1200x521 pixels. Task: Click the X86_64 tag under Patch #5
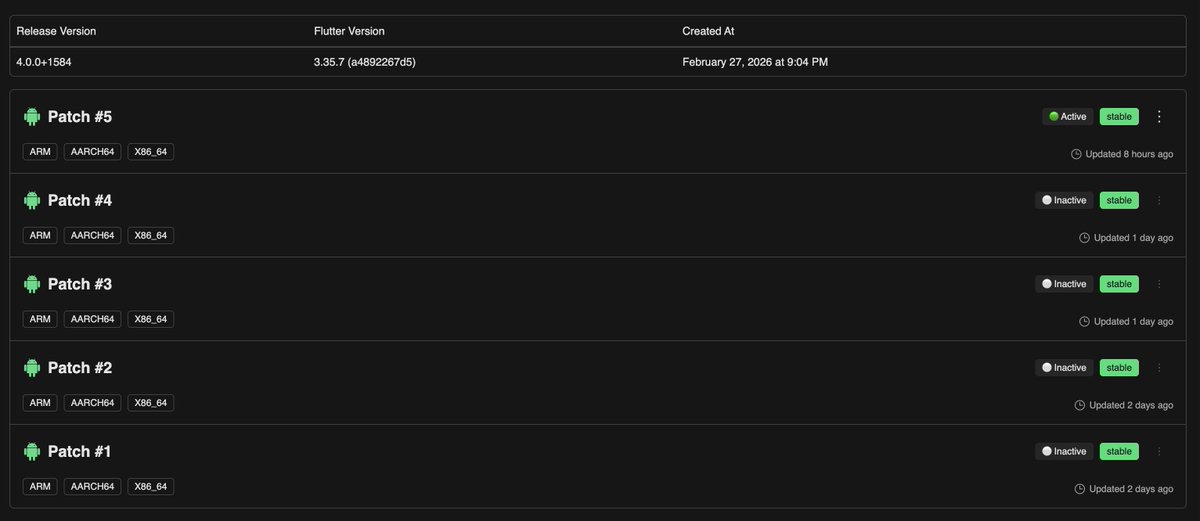150,152
